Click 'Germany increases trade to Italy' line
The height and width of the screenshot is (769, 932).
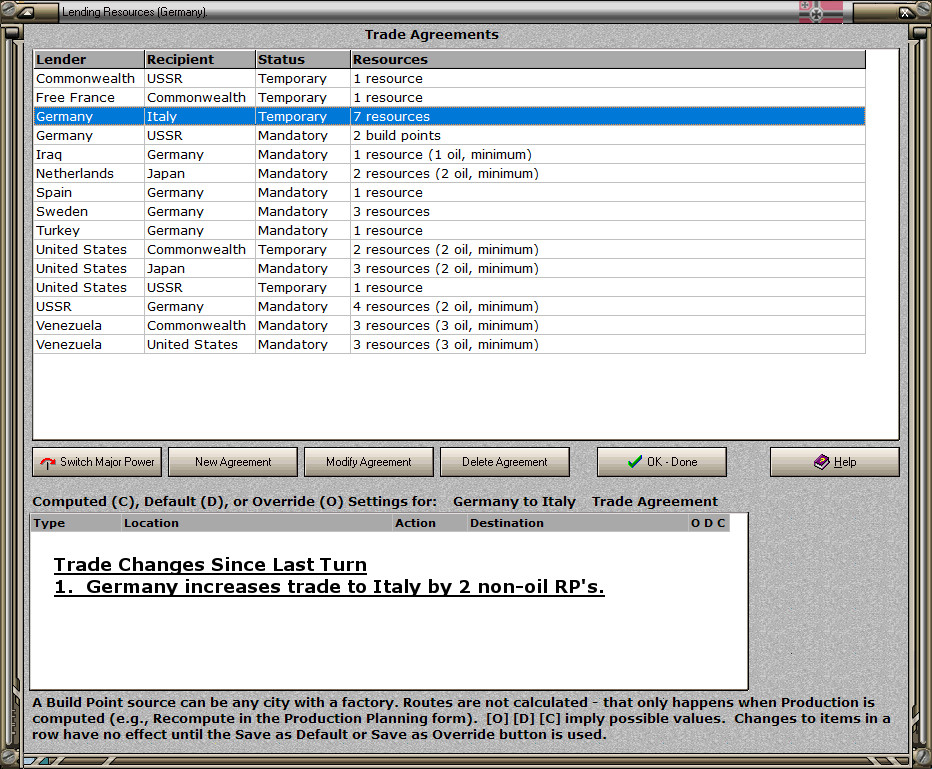click(x=329, y=587)
